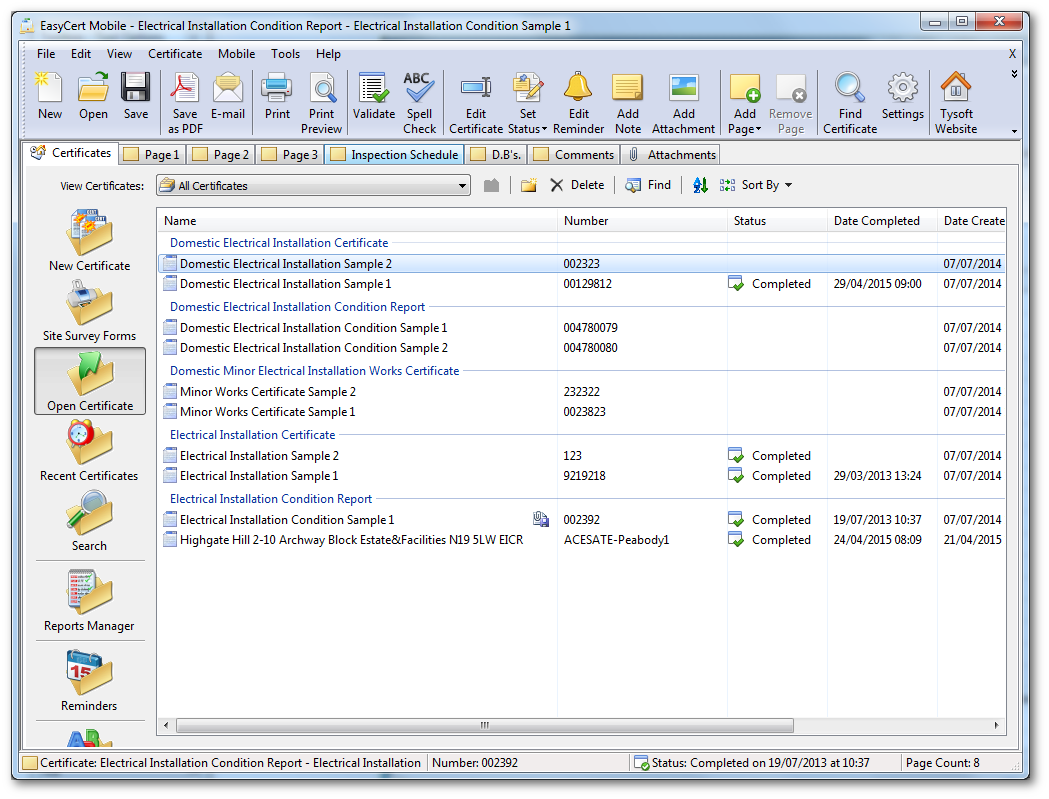Save using the floppy disk icon
The image size is (1049, 799).
[x=136, y=96]
